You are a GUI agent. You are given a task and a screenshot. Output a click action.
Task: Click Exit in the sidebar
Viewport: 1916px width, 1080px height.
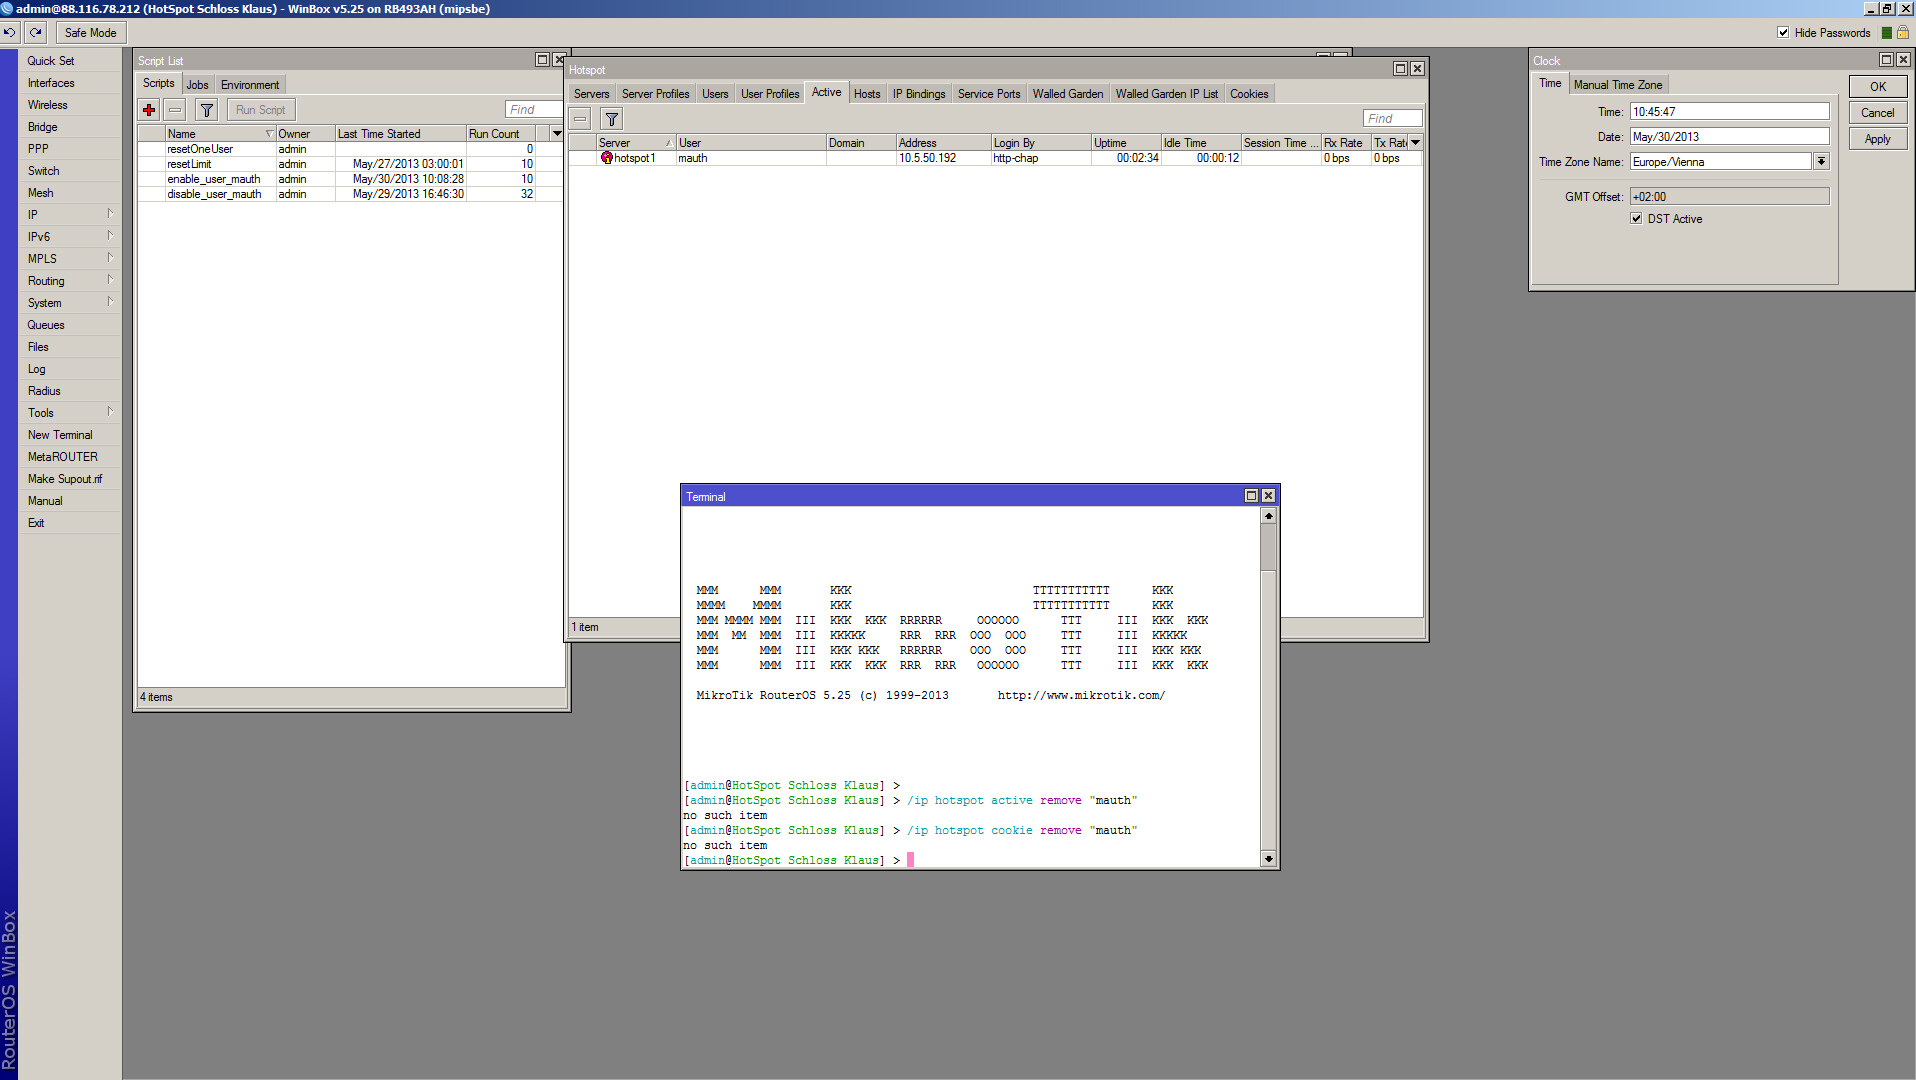click(69, 523)
